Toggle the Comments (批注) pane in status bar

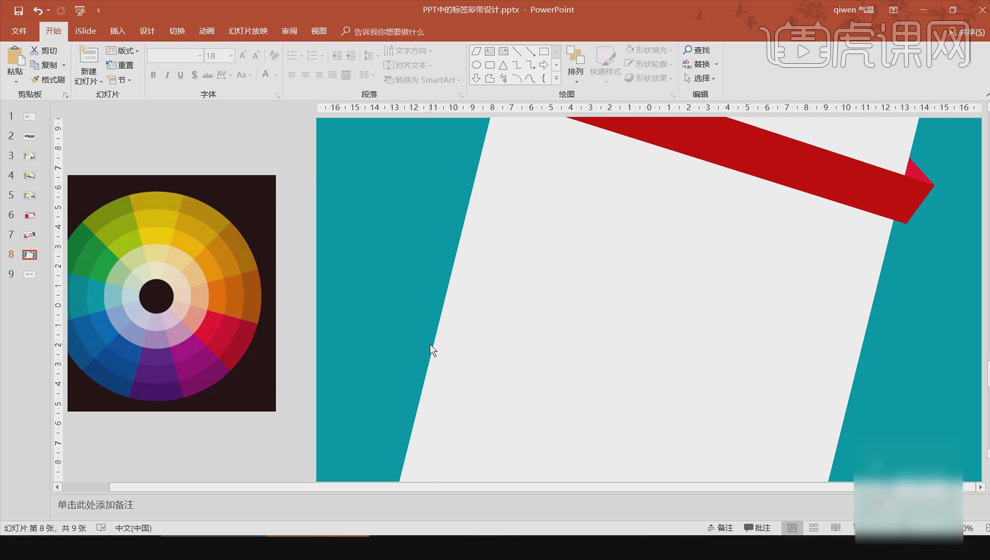coord(757,528)
